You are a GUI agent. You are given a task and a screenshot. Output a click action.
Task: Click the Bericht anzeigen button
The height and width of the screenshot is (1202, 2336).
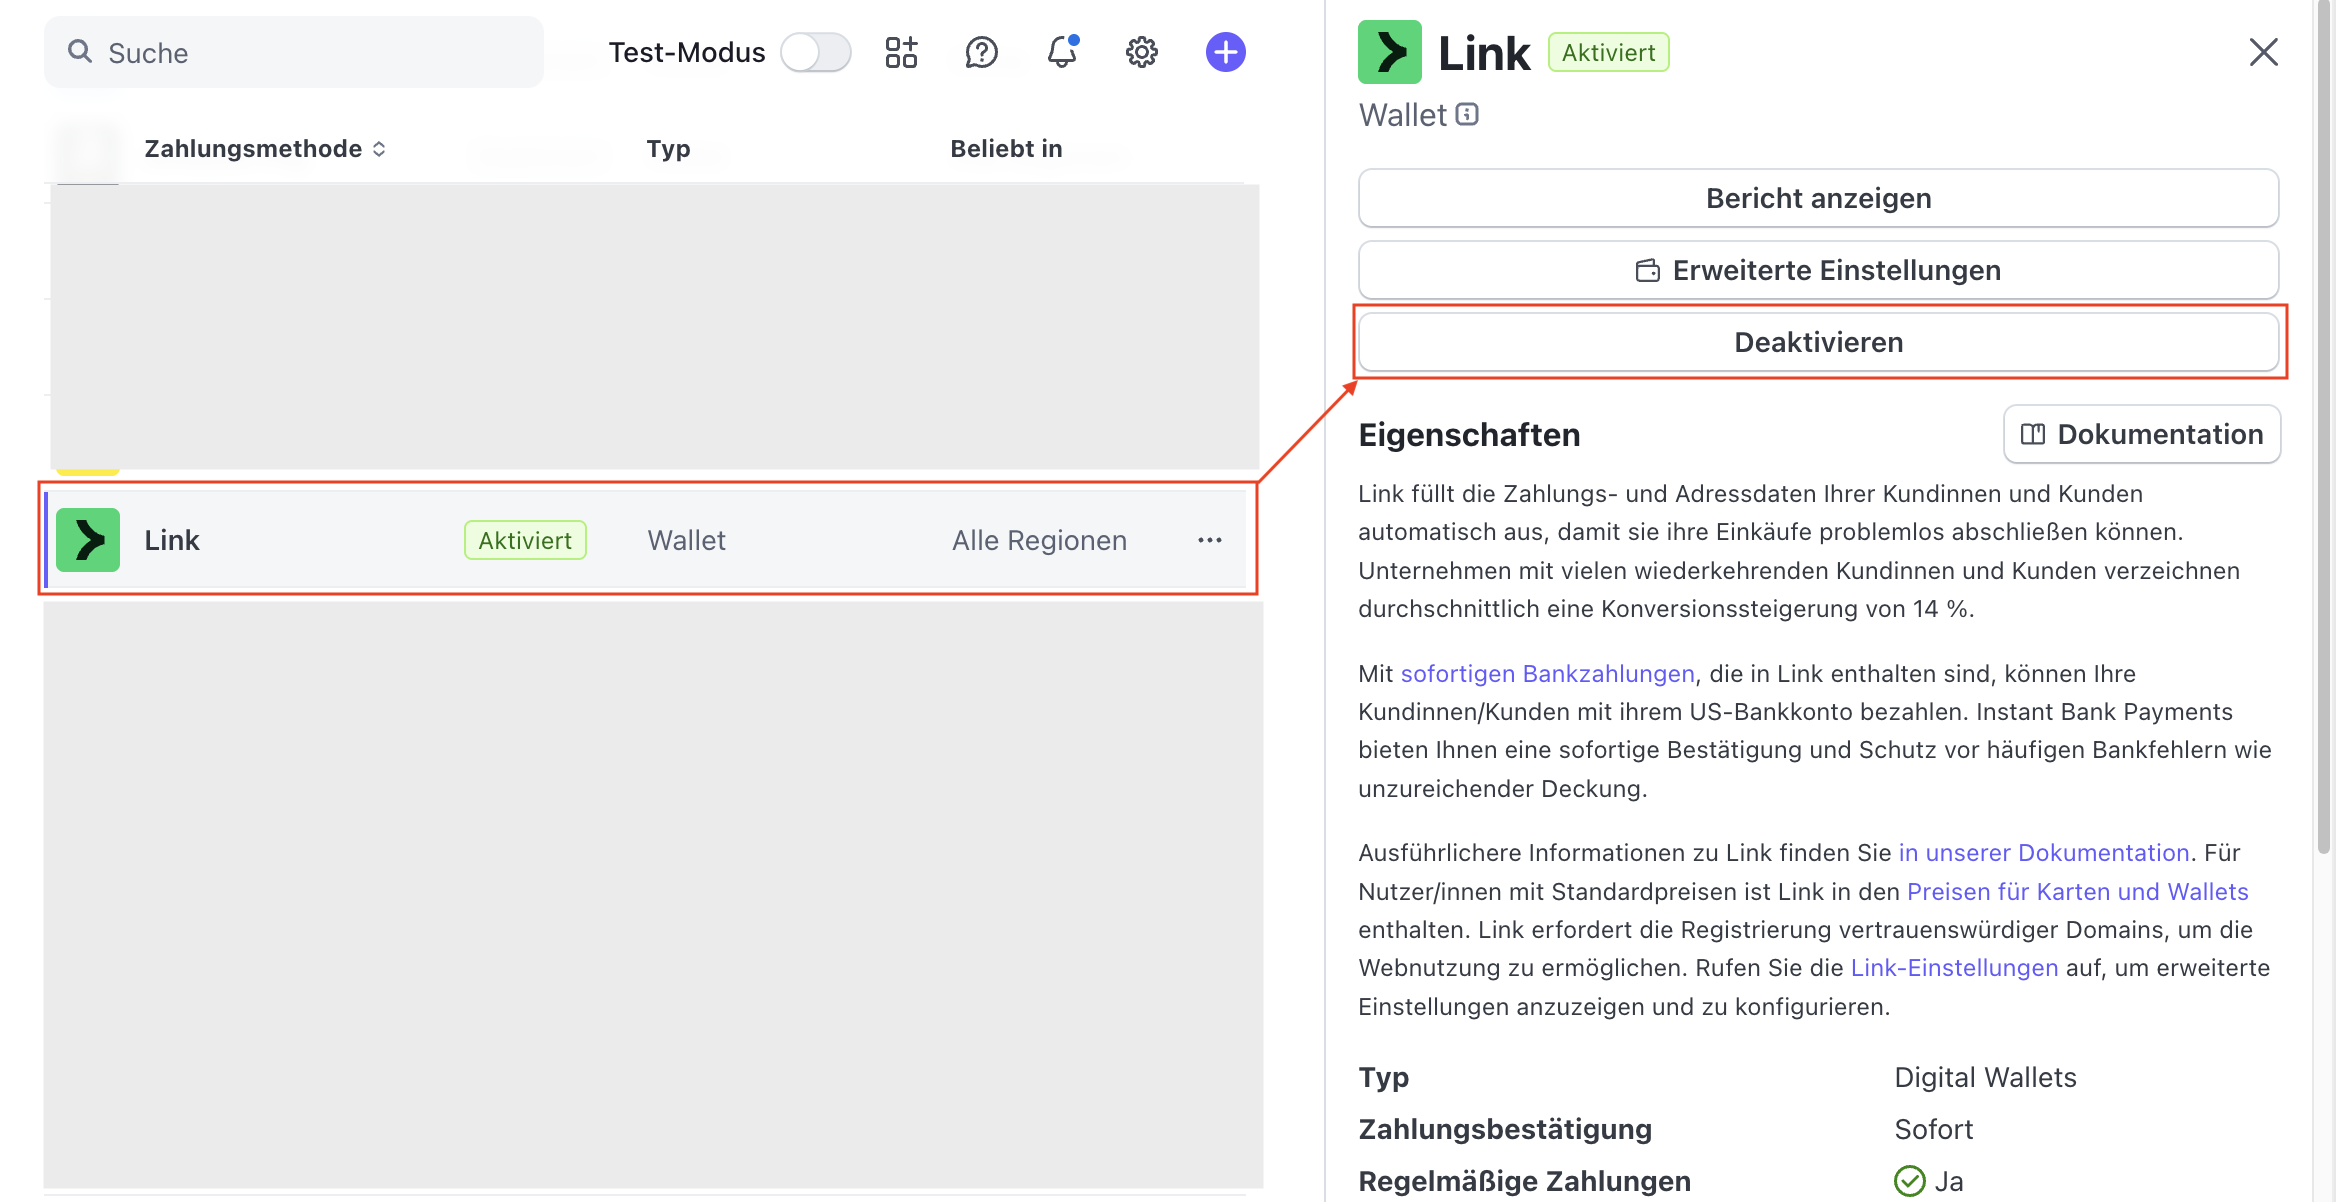[x=1818, y=198]
